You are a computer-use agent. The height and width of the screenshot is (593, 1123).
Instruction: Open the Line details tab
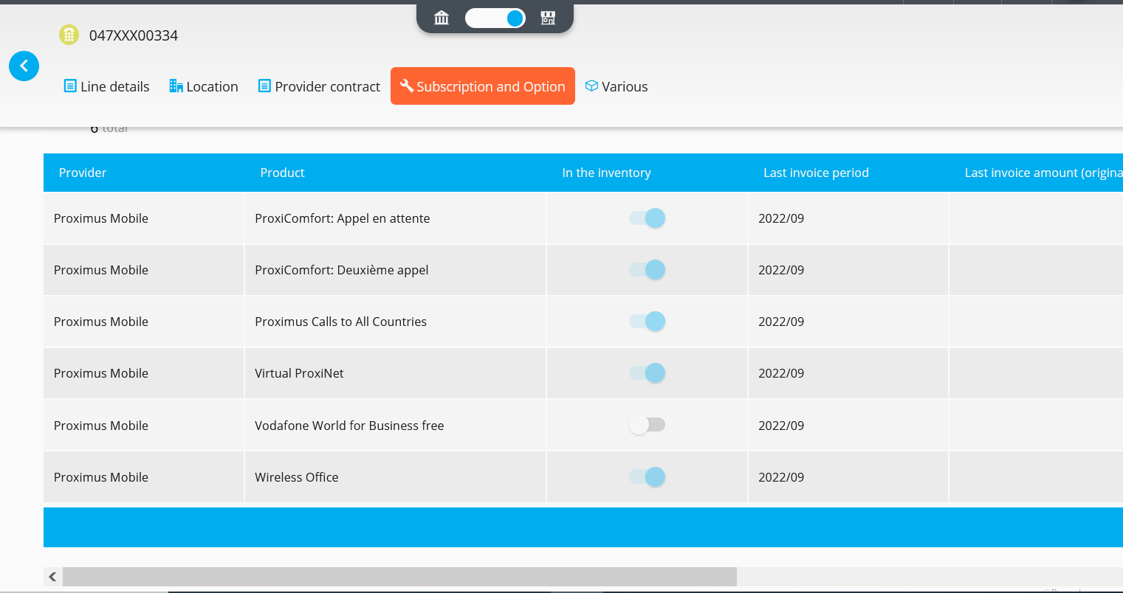107,86
